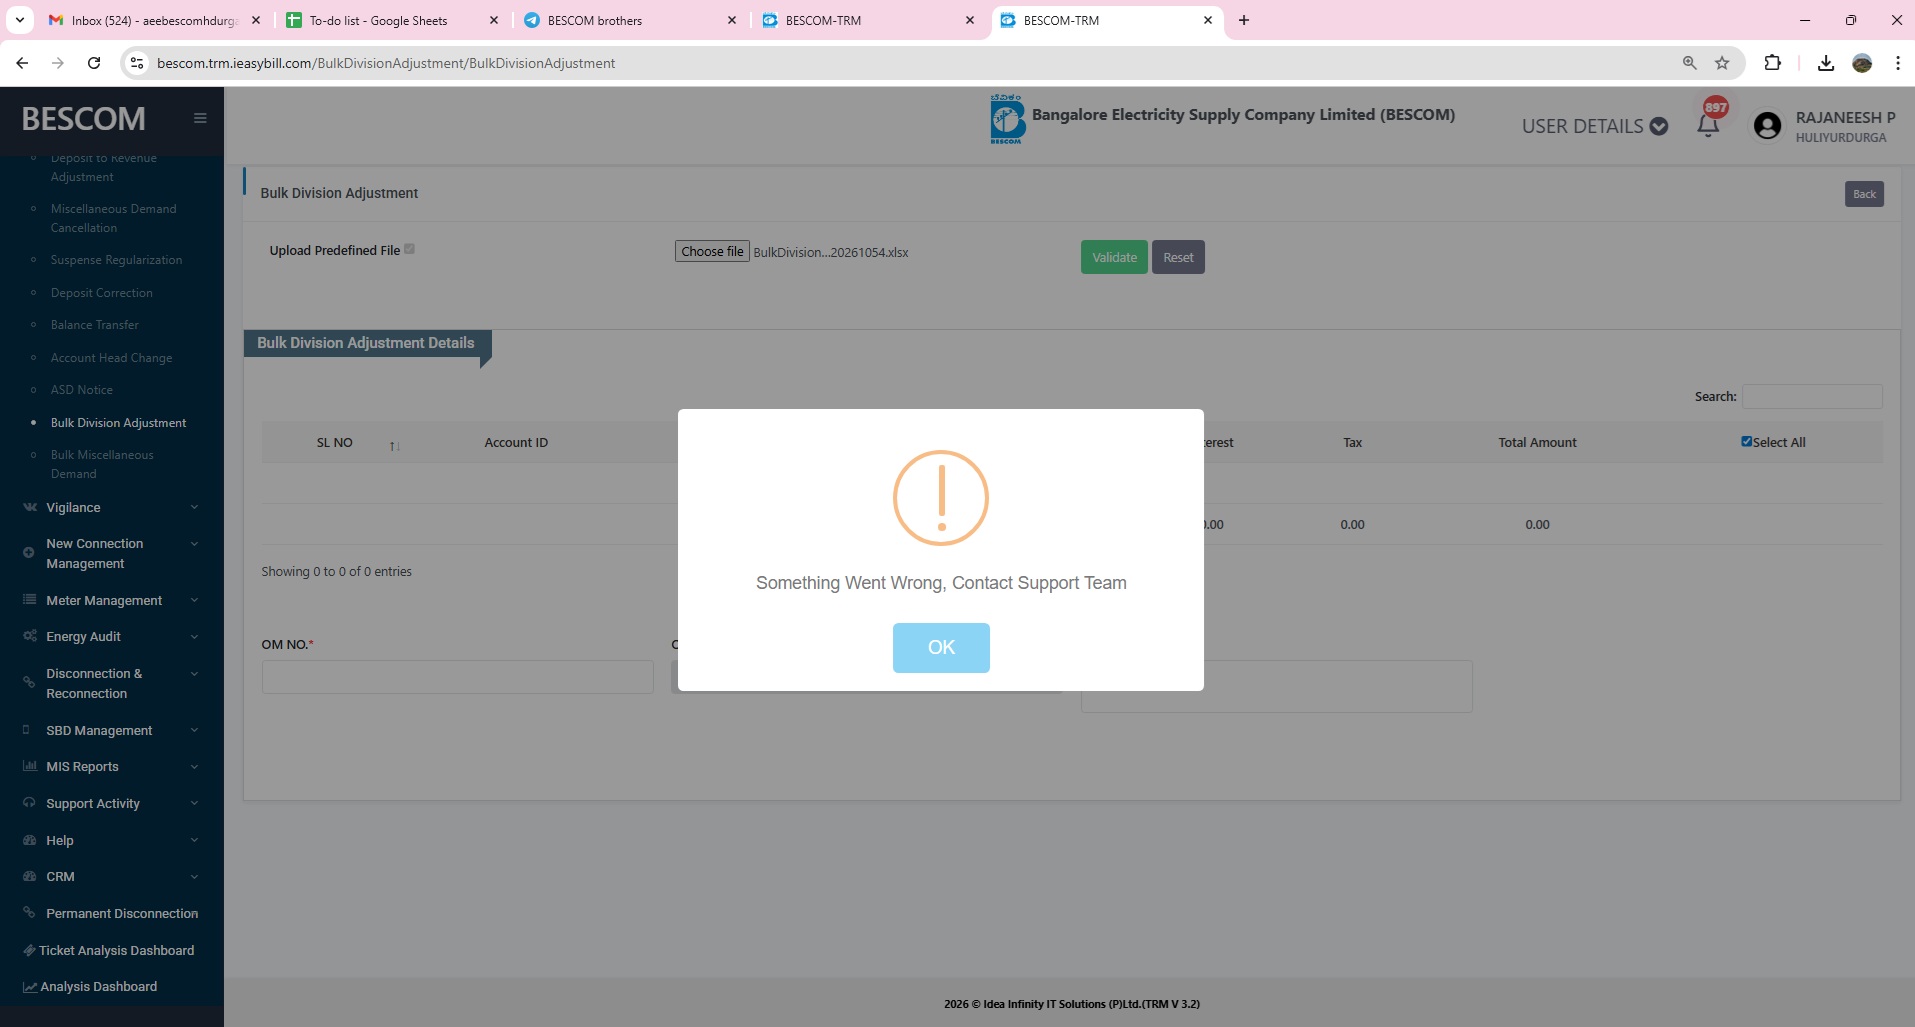The image size is (1915, 1027).
Task: Switch to BESCOM brothers tab
Action: (x=630, y=20)
